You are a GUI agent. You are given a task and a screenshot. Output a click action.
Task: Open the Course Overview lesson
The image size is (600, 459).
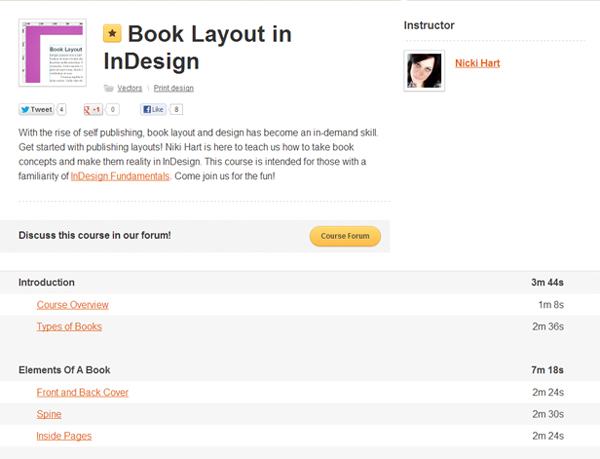tap(72, 304)
